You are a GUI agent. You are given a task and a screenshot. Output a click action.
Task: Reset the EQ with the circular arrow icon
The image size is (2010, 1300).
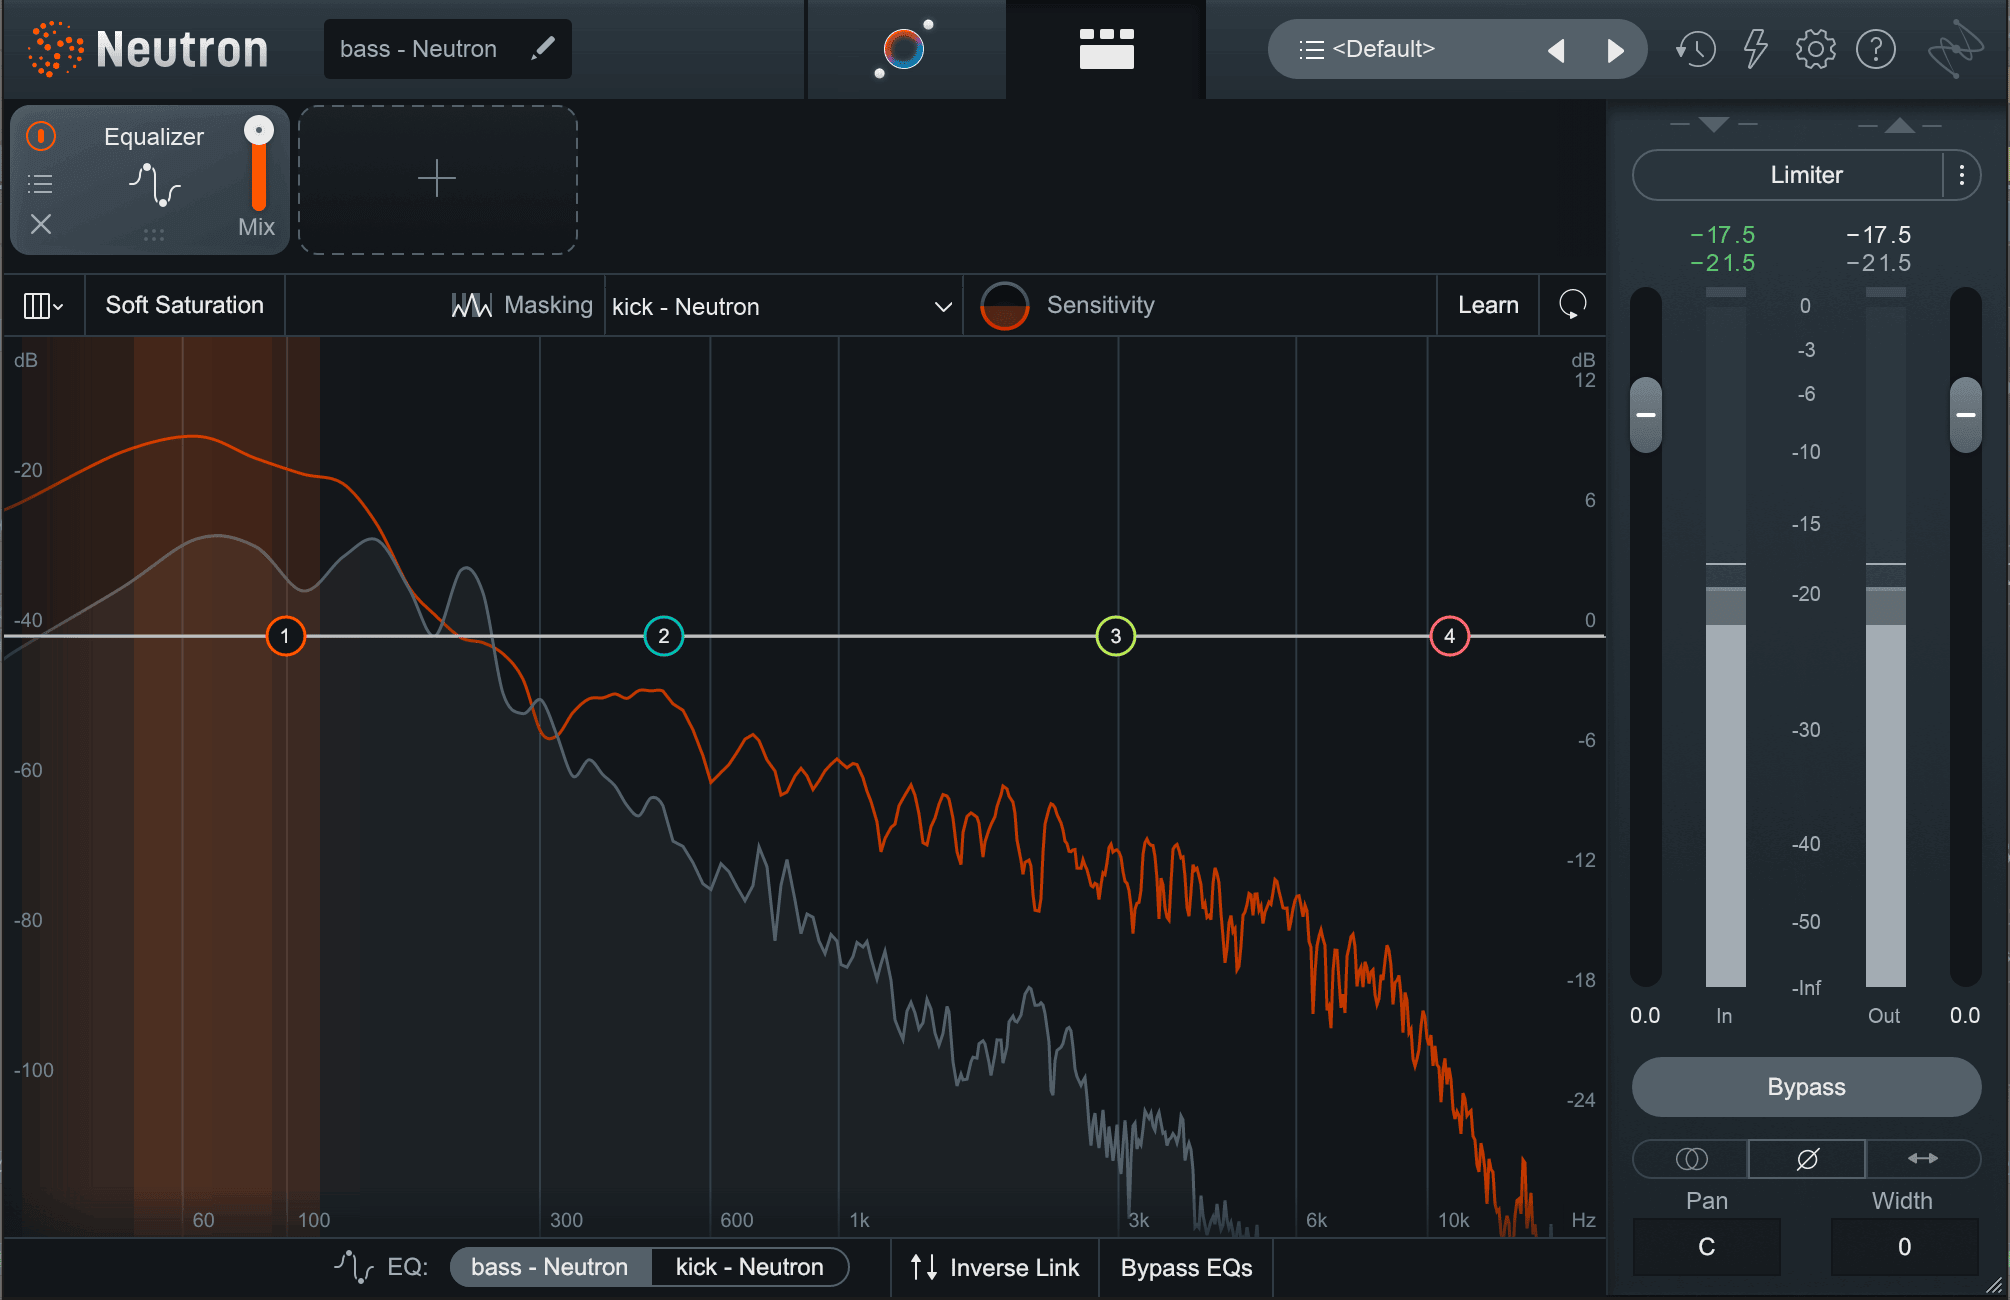[x=1573, y=304]
